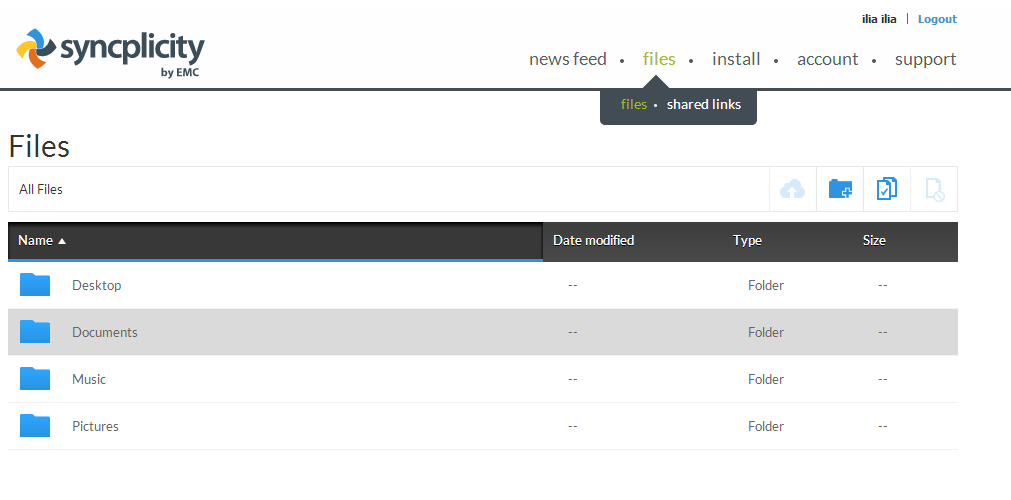Sort by Type column header
Screen dimensions: 1011x500
[747, 240]
